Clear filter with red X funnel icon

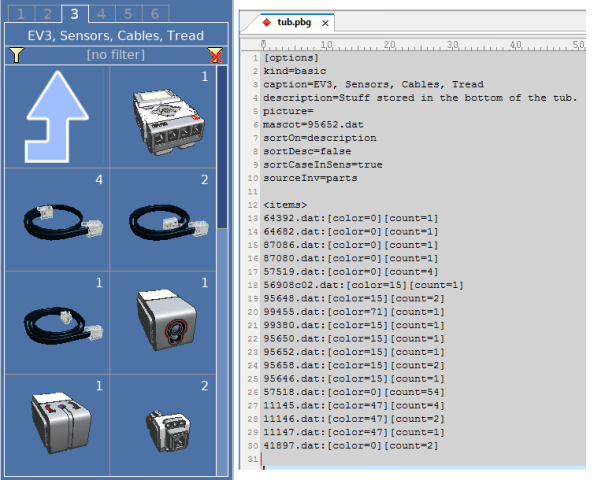[216, 55]
